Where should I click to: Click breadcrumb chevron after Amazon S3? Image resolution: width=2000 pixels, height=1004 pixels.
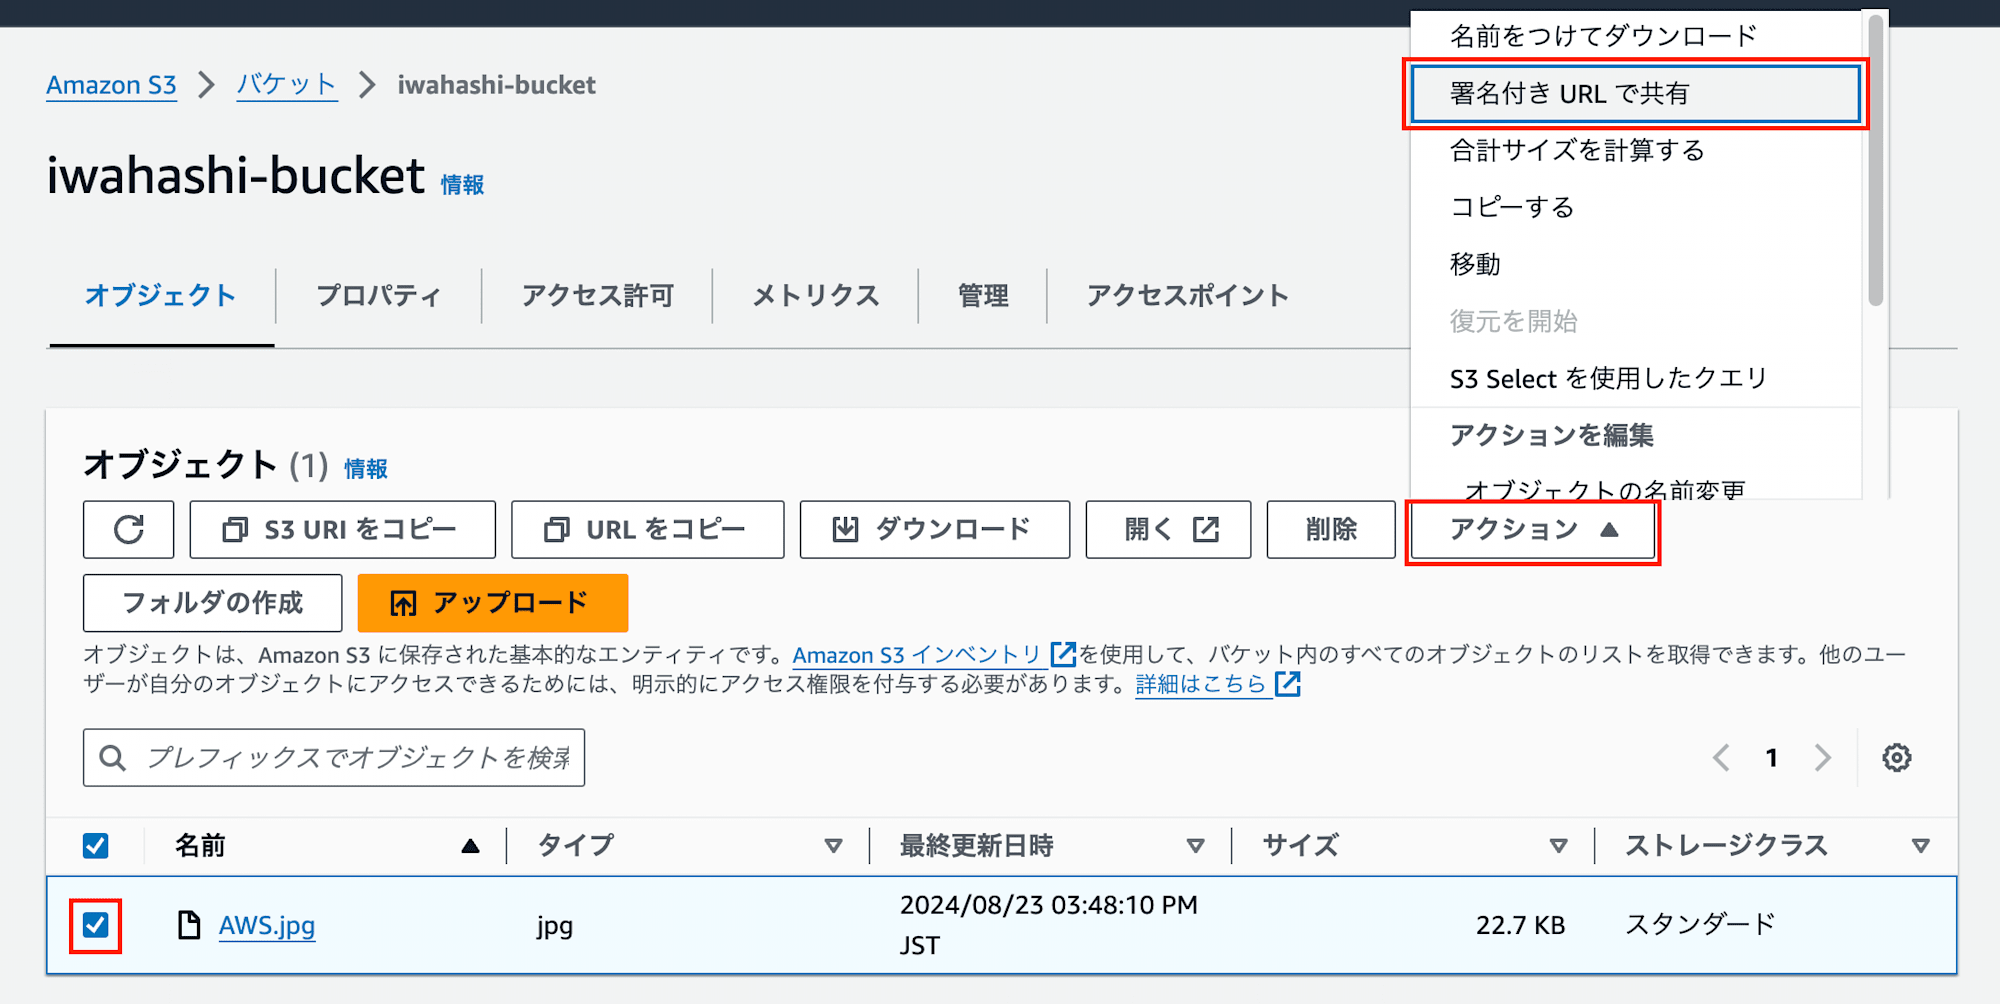(x=206, y=85)
